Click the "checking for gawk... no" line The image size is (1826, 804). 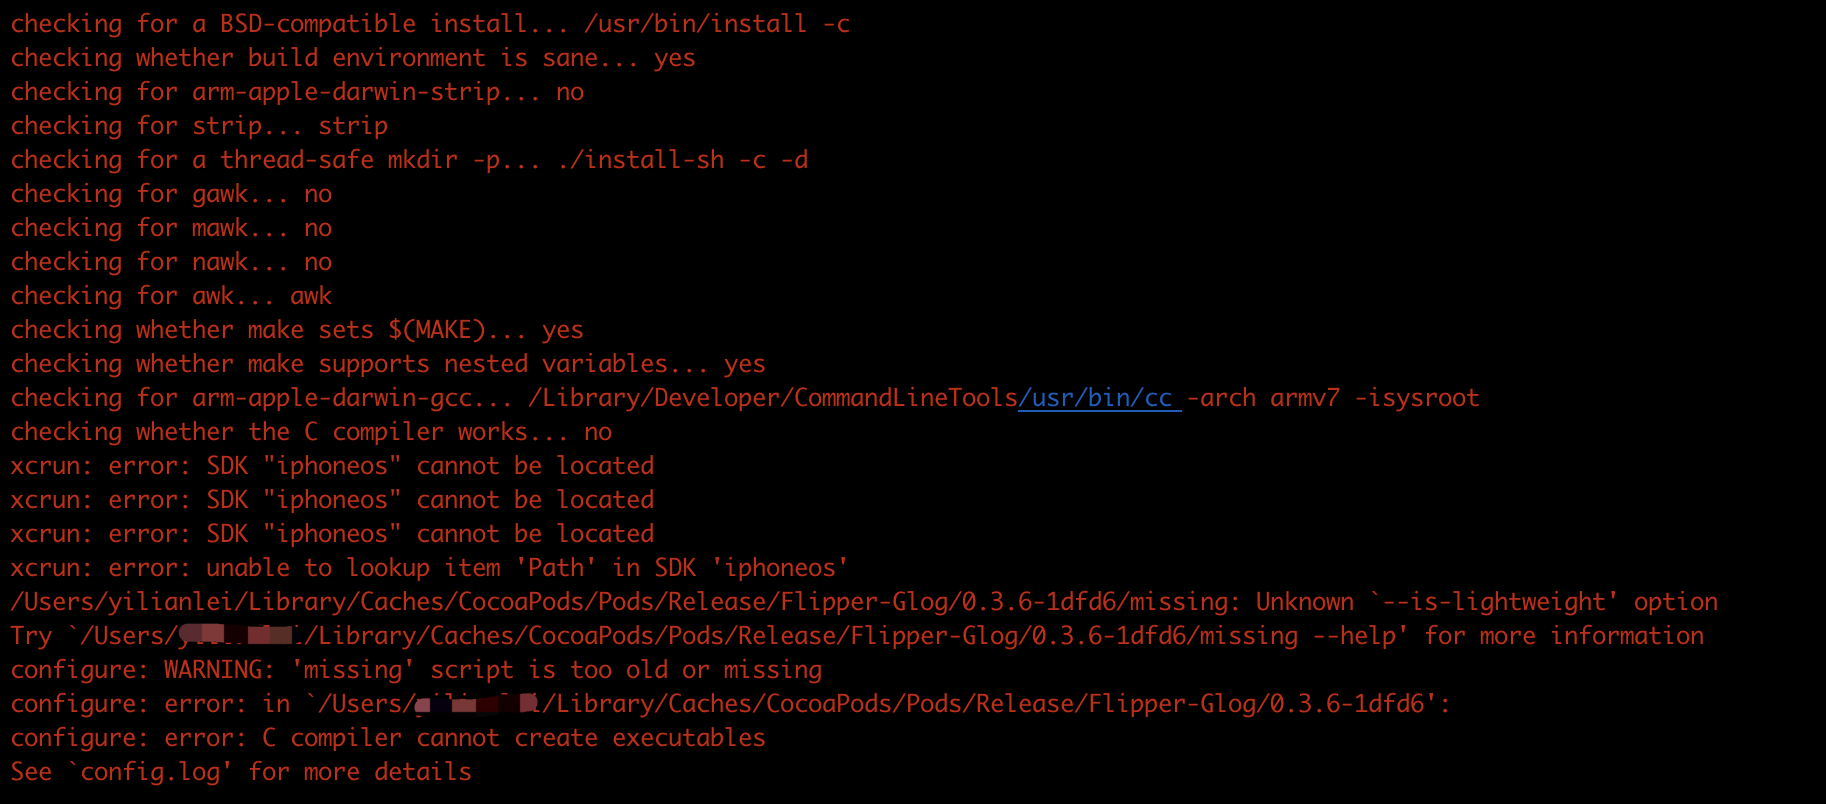coord(171,194)
